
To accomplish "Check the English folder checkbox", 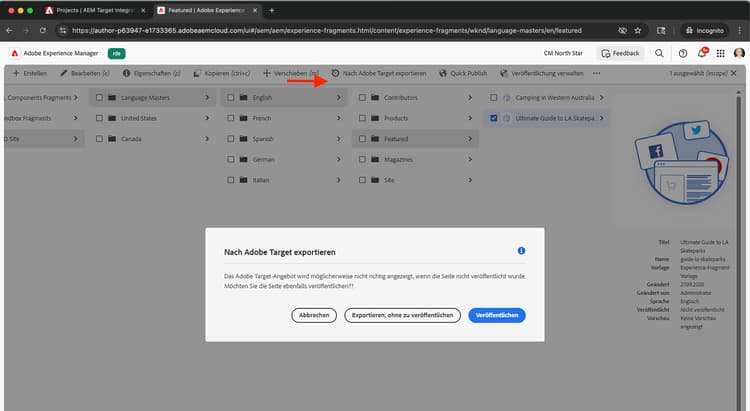I will [231, 98].
